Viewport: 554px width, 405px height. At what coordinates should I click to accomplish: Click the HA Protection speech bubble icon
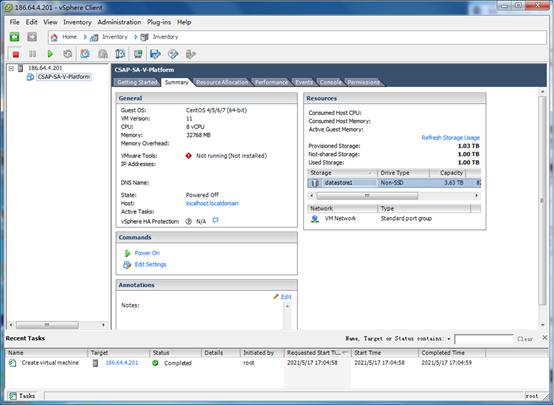(x=216, y=220)
